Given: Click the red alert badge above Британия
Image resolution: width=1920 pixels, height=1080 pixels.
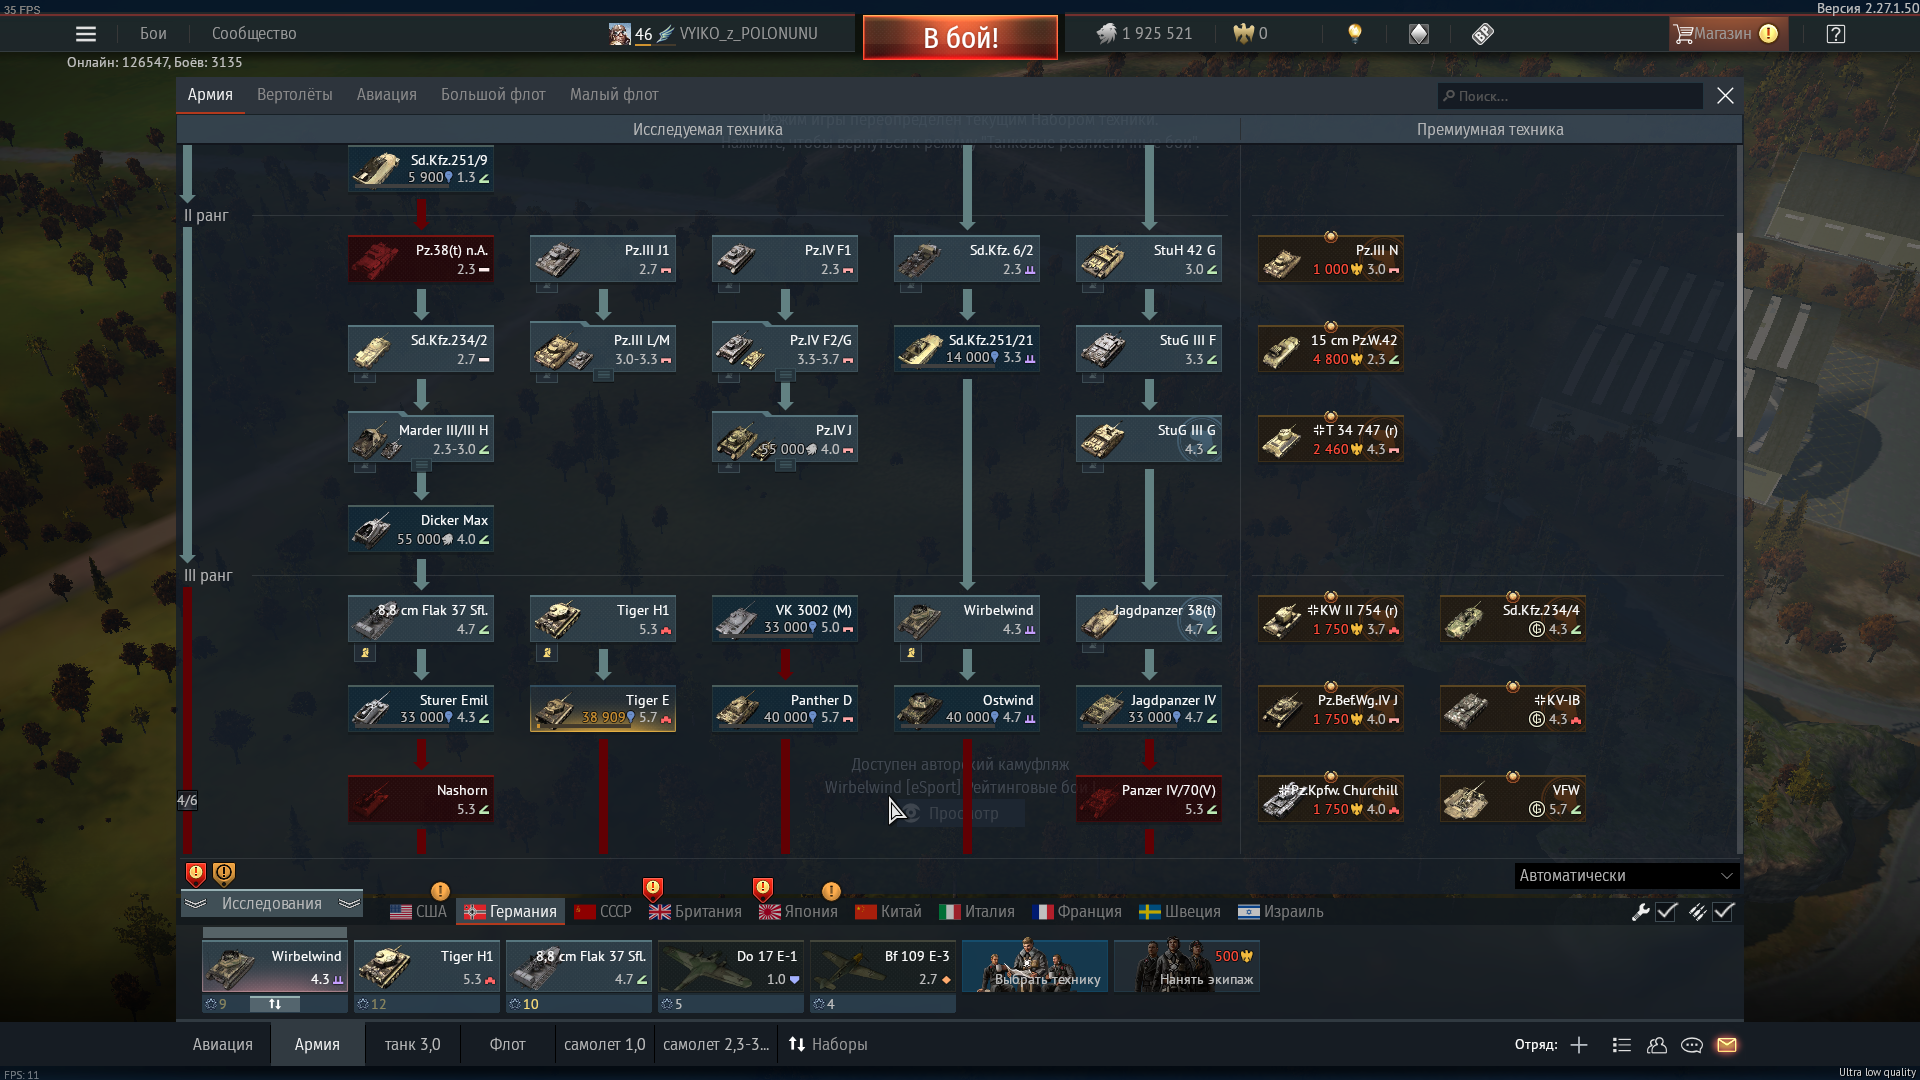Looking at the screenshot, I should coord(653,889).
